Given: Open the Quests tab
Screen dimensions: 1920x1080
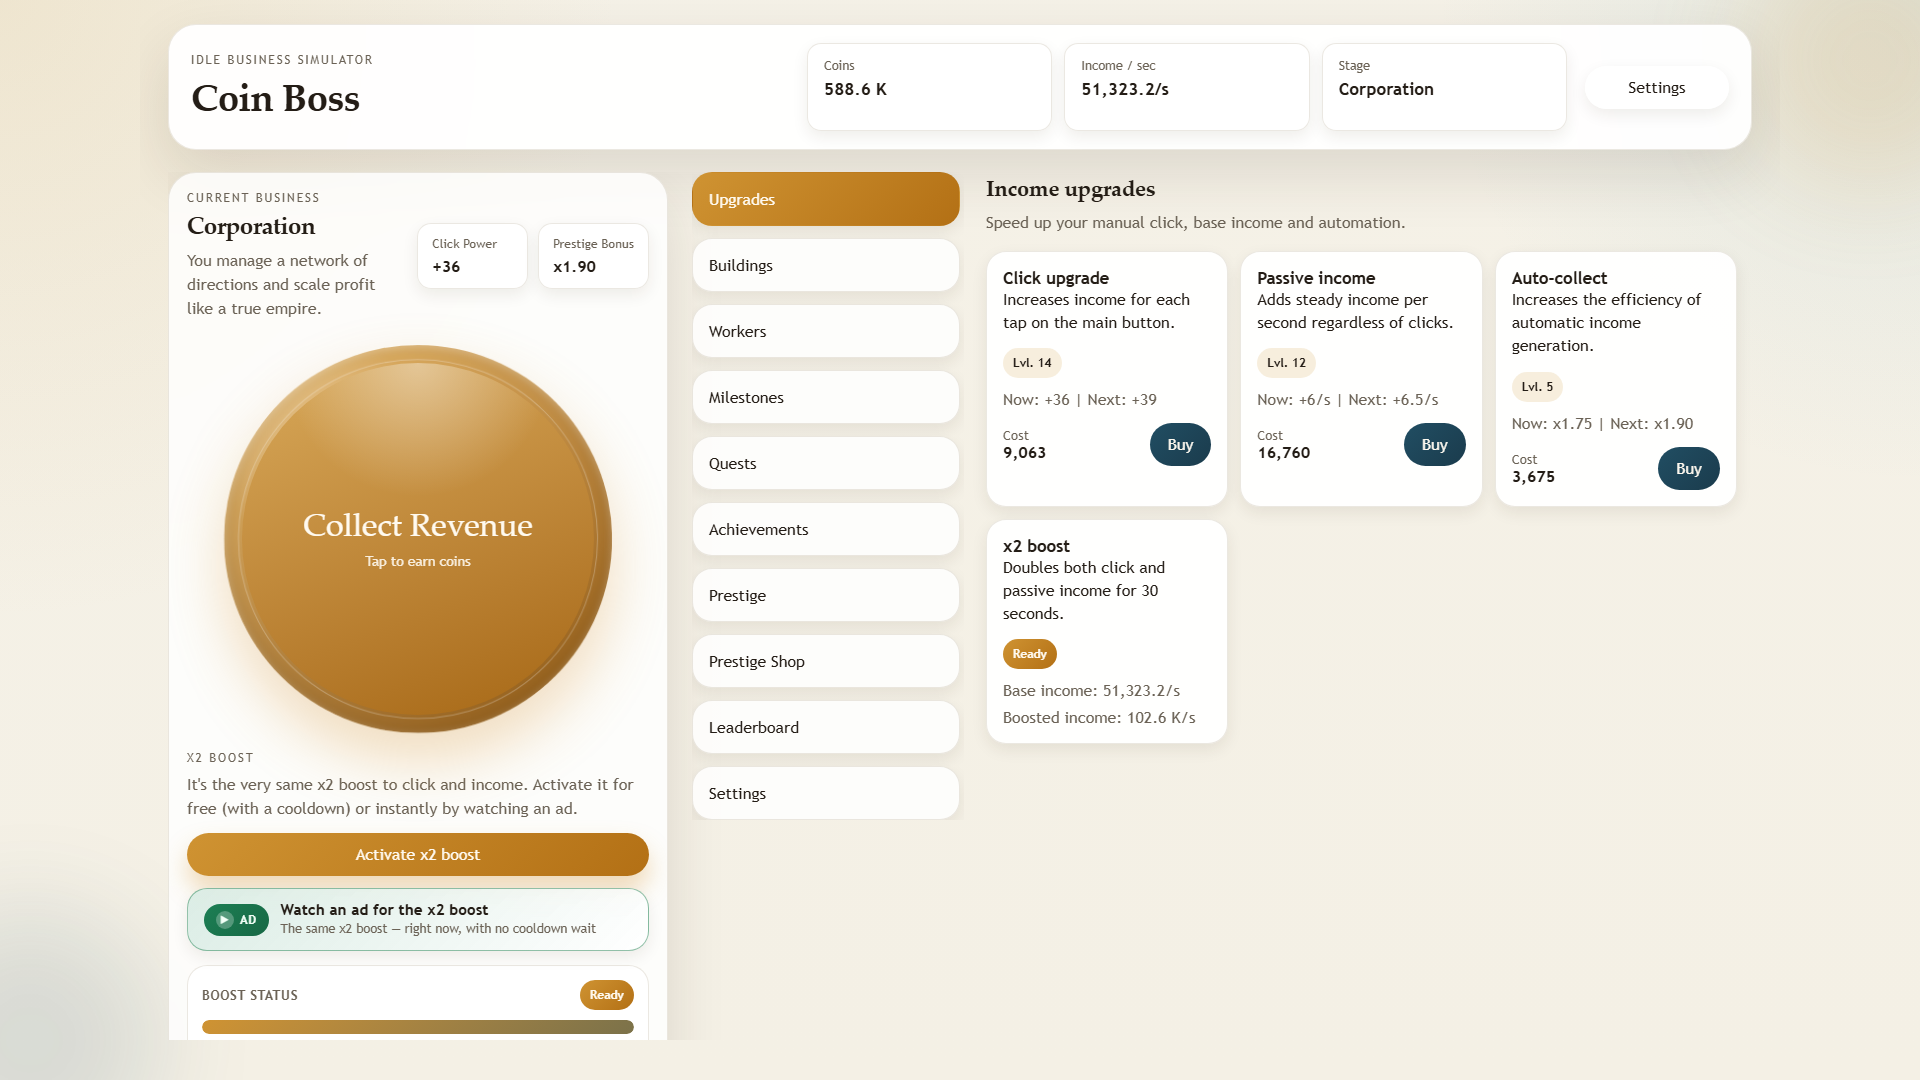Looking at the screenshot, I should pyautogui.click(x=825, y=463).
